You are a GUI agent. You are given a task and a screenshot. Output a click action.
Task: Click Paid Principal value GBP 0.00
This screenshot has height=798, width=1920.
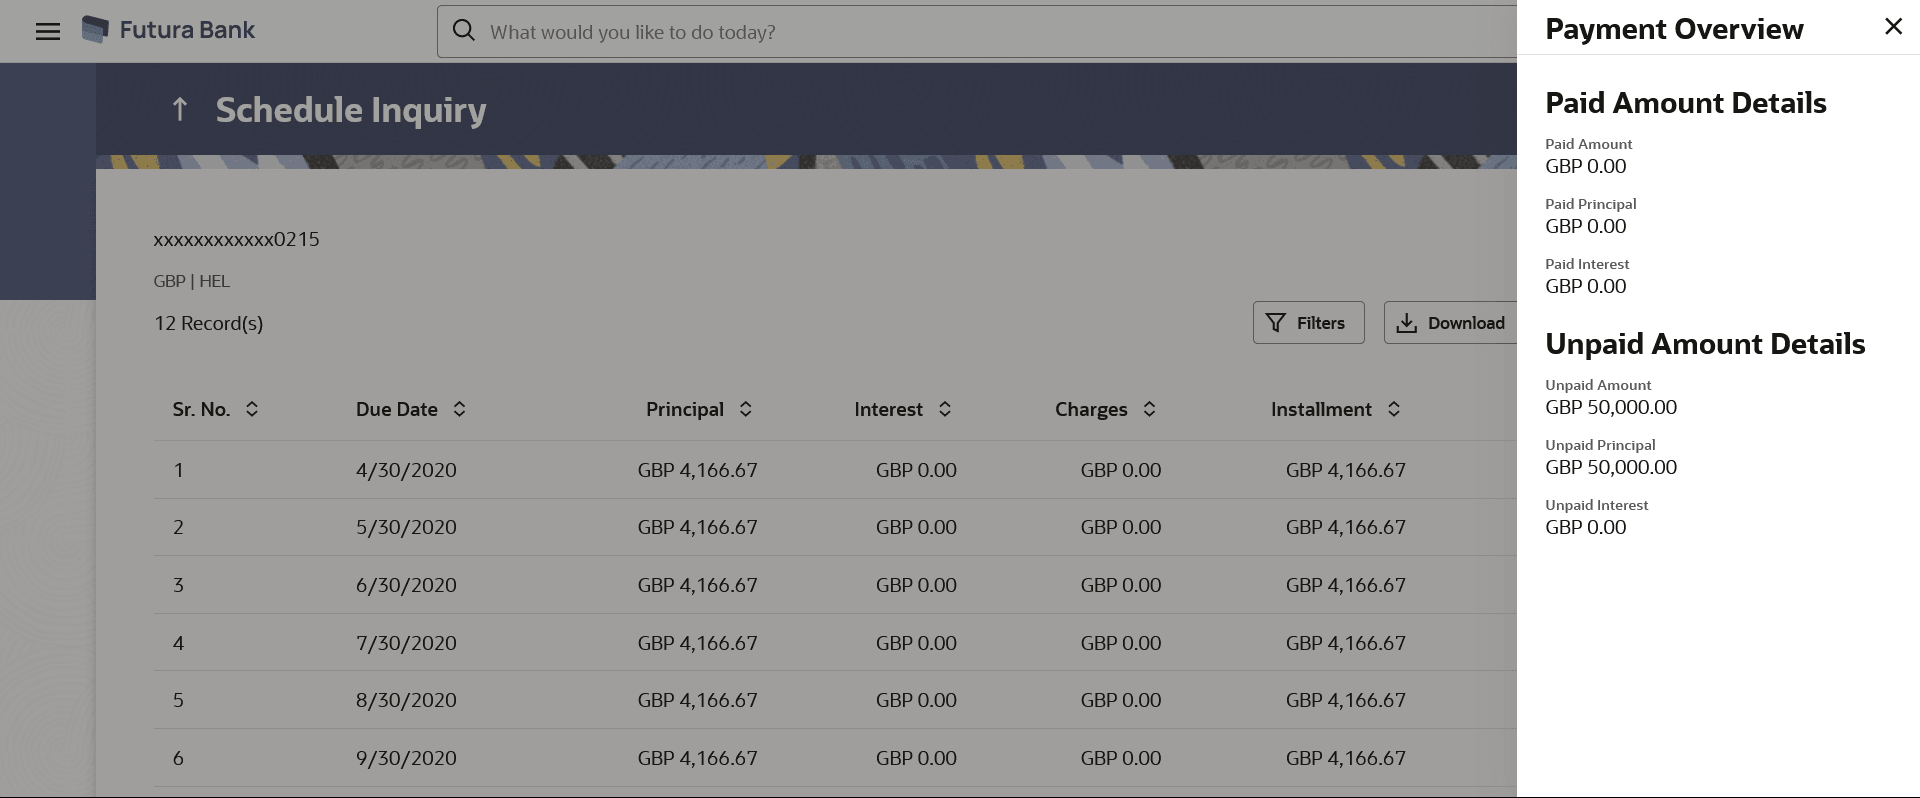(1586, 226)
